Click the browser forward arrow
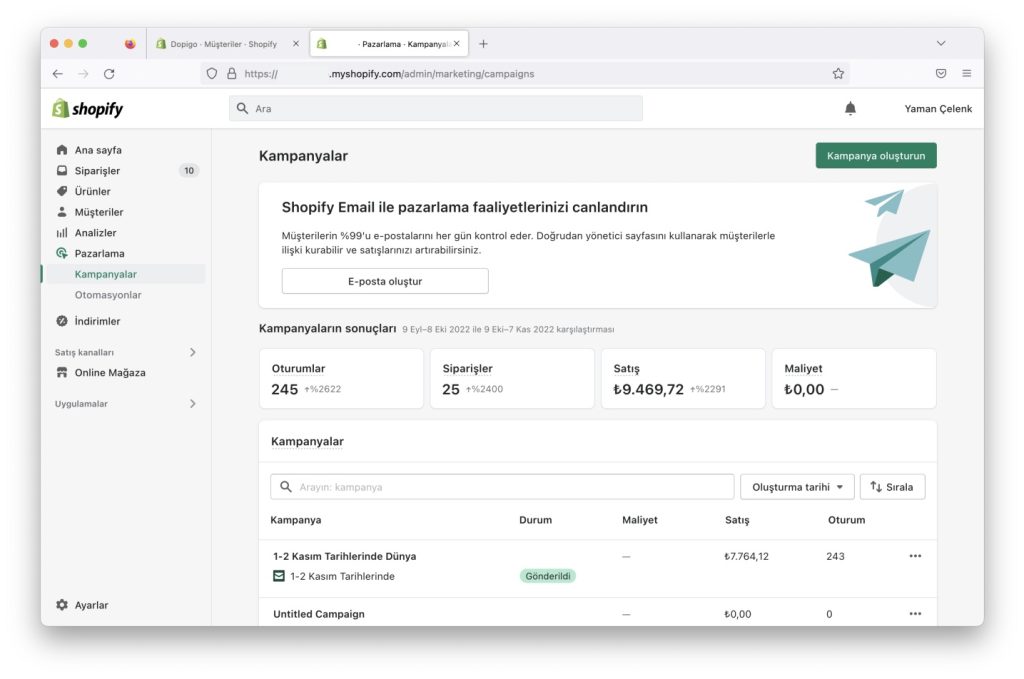 (x=83, y=74)
